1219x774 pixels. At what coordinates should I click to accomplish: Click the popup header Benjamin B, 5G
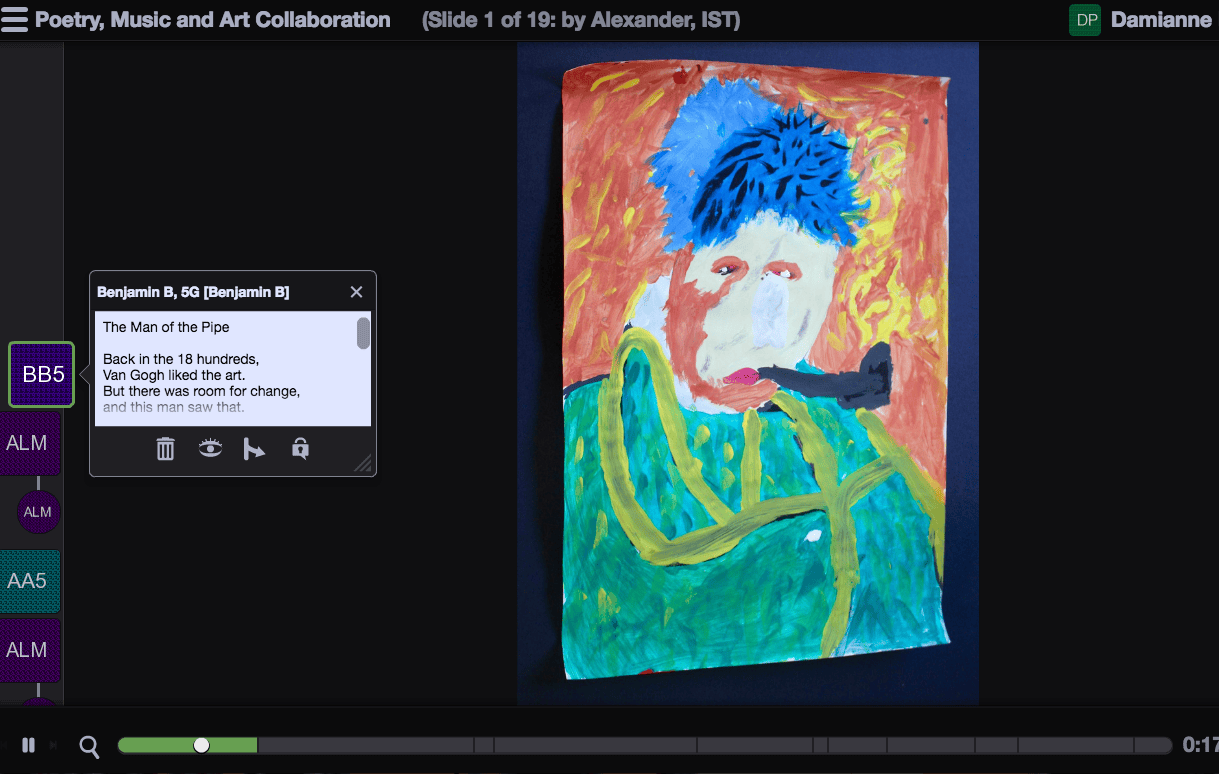pos(193,292)
